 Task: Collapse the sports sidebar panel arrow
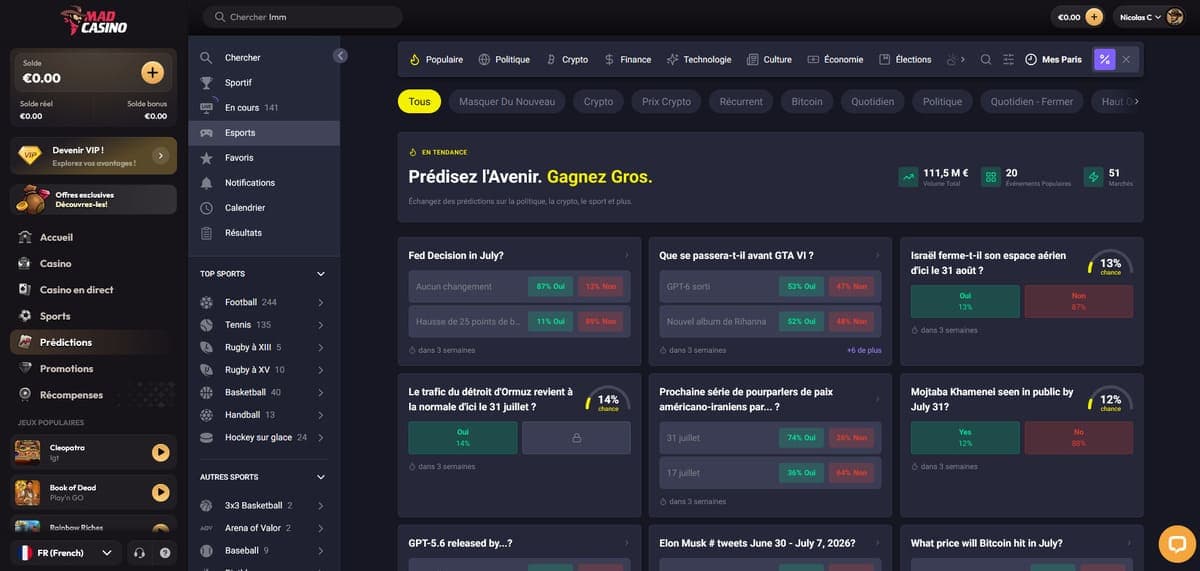pos(340,56)
